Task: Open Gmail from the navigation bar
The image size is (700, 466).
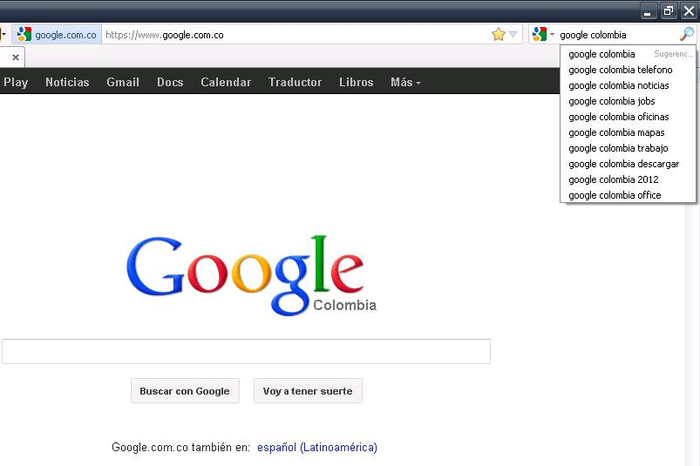Action: tap(123, 82)
